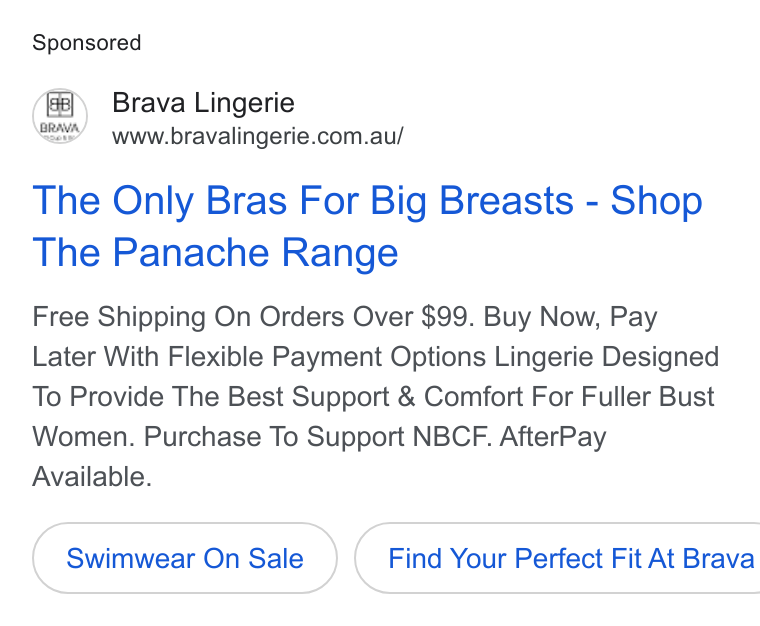Click the 'Available.' text on last line
Image resolution: width=760 pixels, height=626 pixels.
(x=92, y=477)
